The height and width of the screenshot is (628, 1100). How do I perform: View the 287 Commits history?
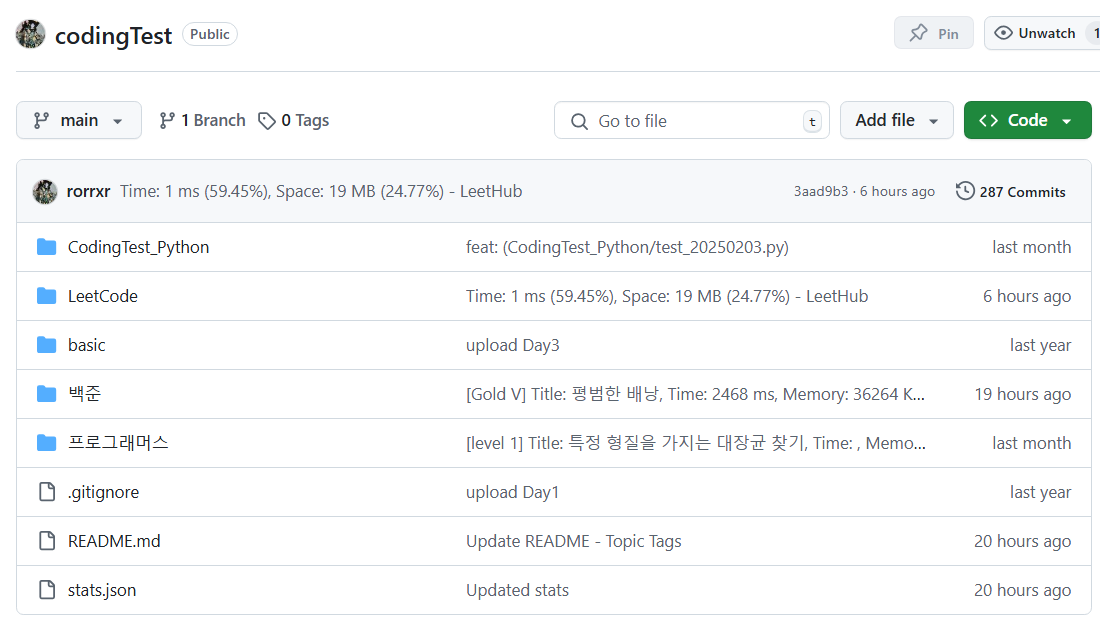[1010, 192]
